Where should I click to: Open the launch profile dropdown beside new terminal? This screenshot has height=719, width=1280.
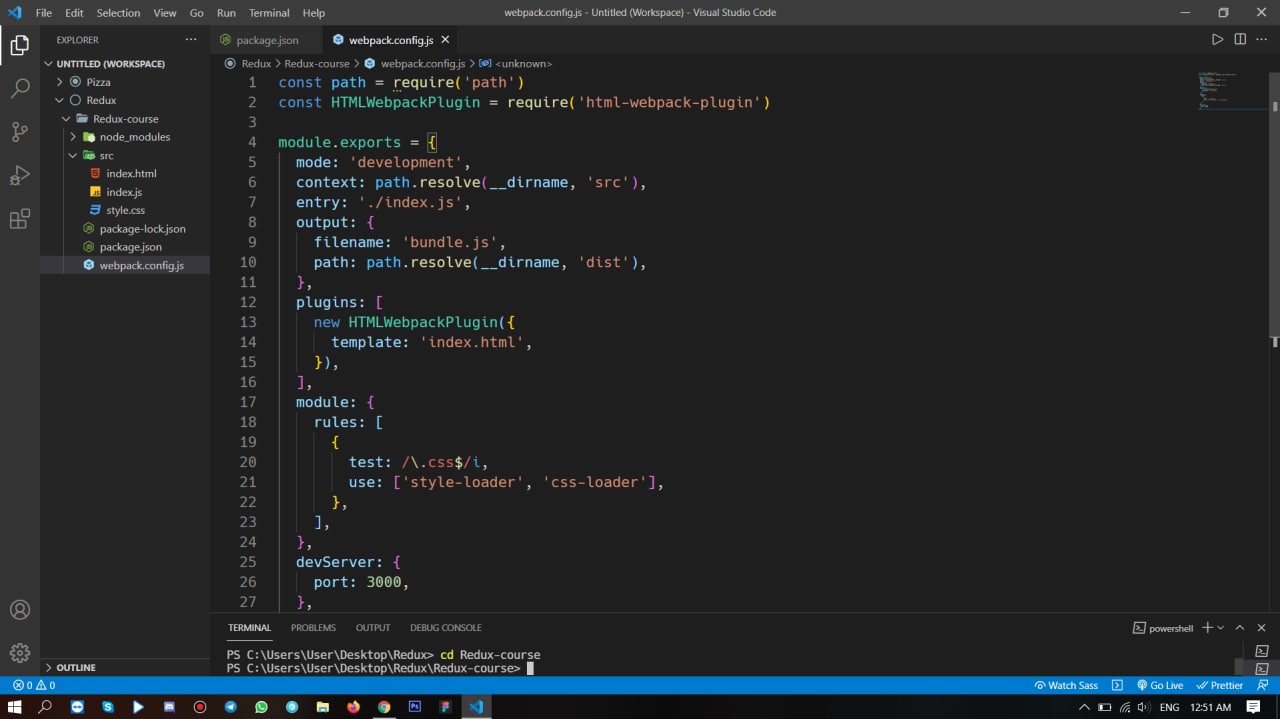1220,628
